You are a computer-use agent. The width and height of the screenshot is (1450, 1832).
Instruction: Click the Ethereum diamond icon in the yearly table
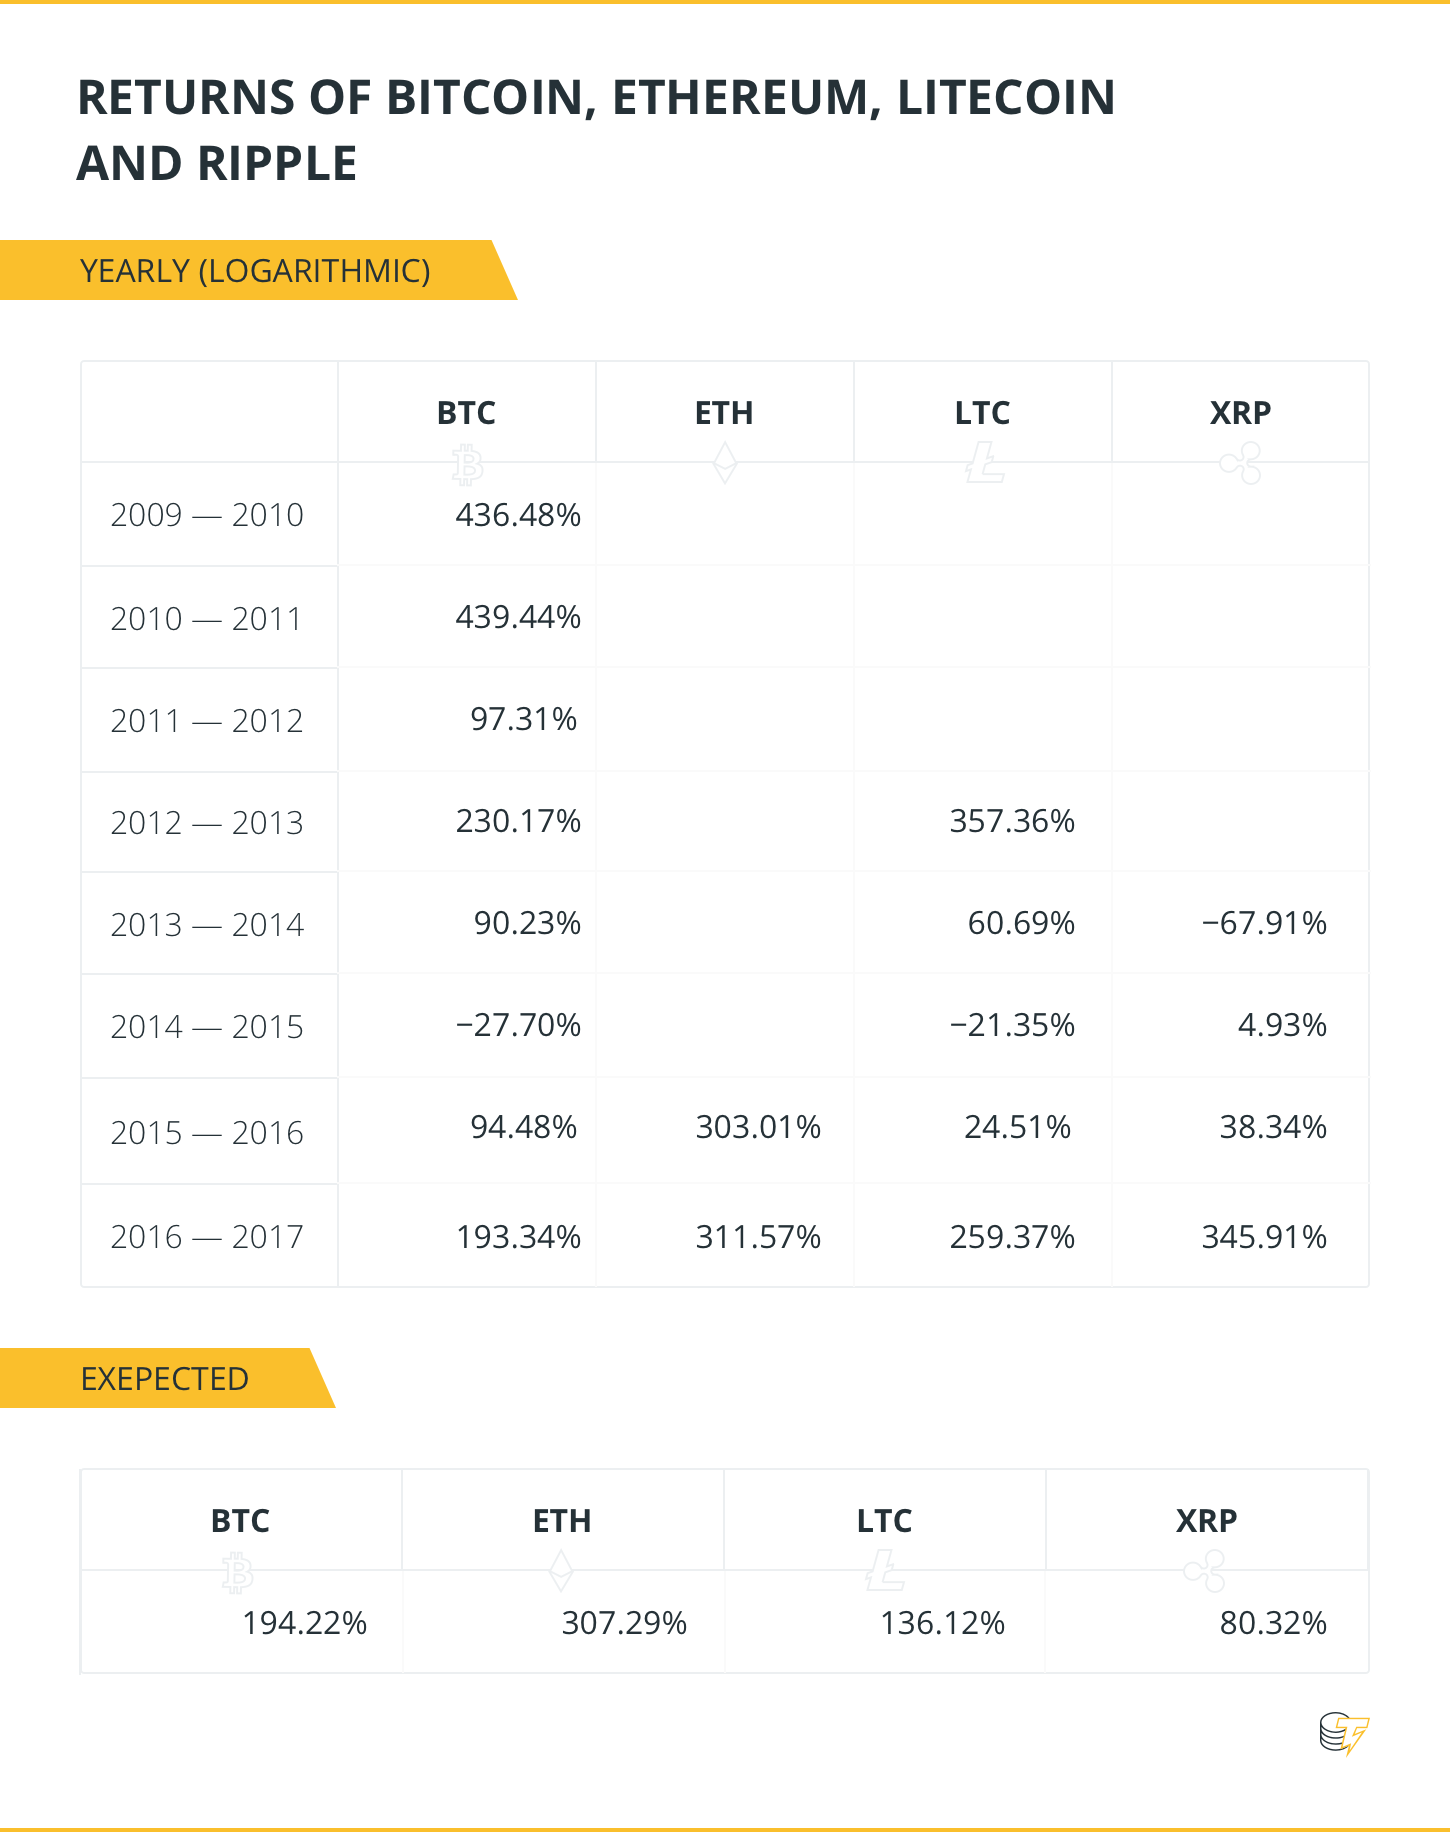[x=724, y=464]
